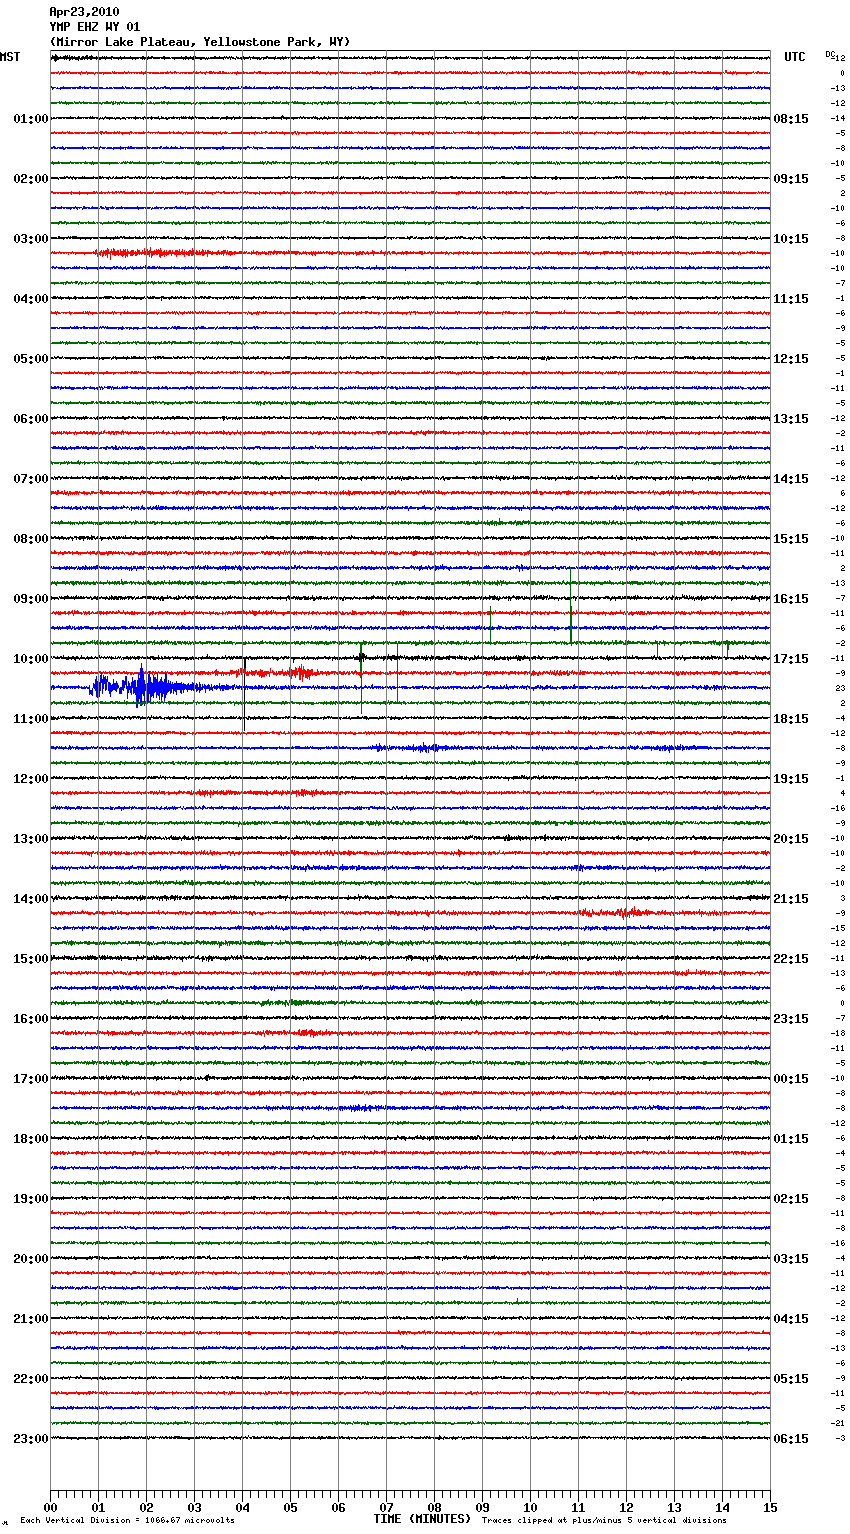Click the "08:15" UTC time label
The image size is (850, 1534).
pyautogui.click(x=791, y=119)
